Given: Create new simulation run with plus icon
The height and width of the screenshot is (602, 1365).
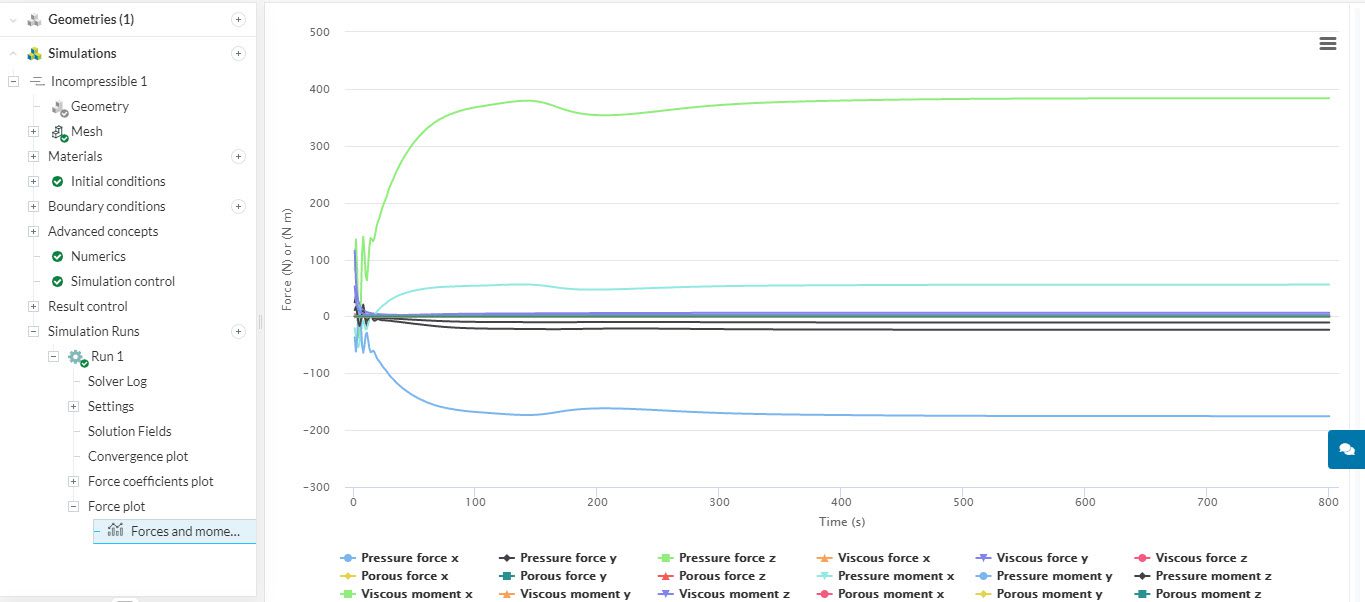Looking at the screenshot, I should click(x=238, y=331).
